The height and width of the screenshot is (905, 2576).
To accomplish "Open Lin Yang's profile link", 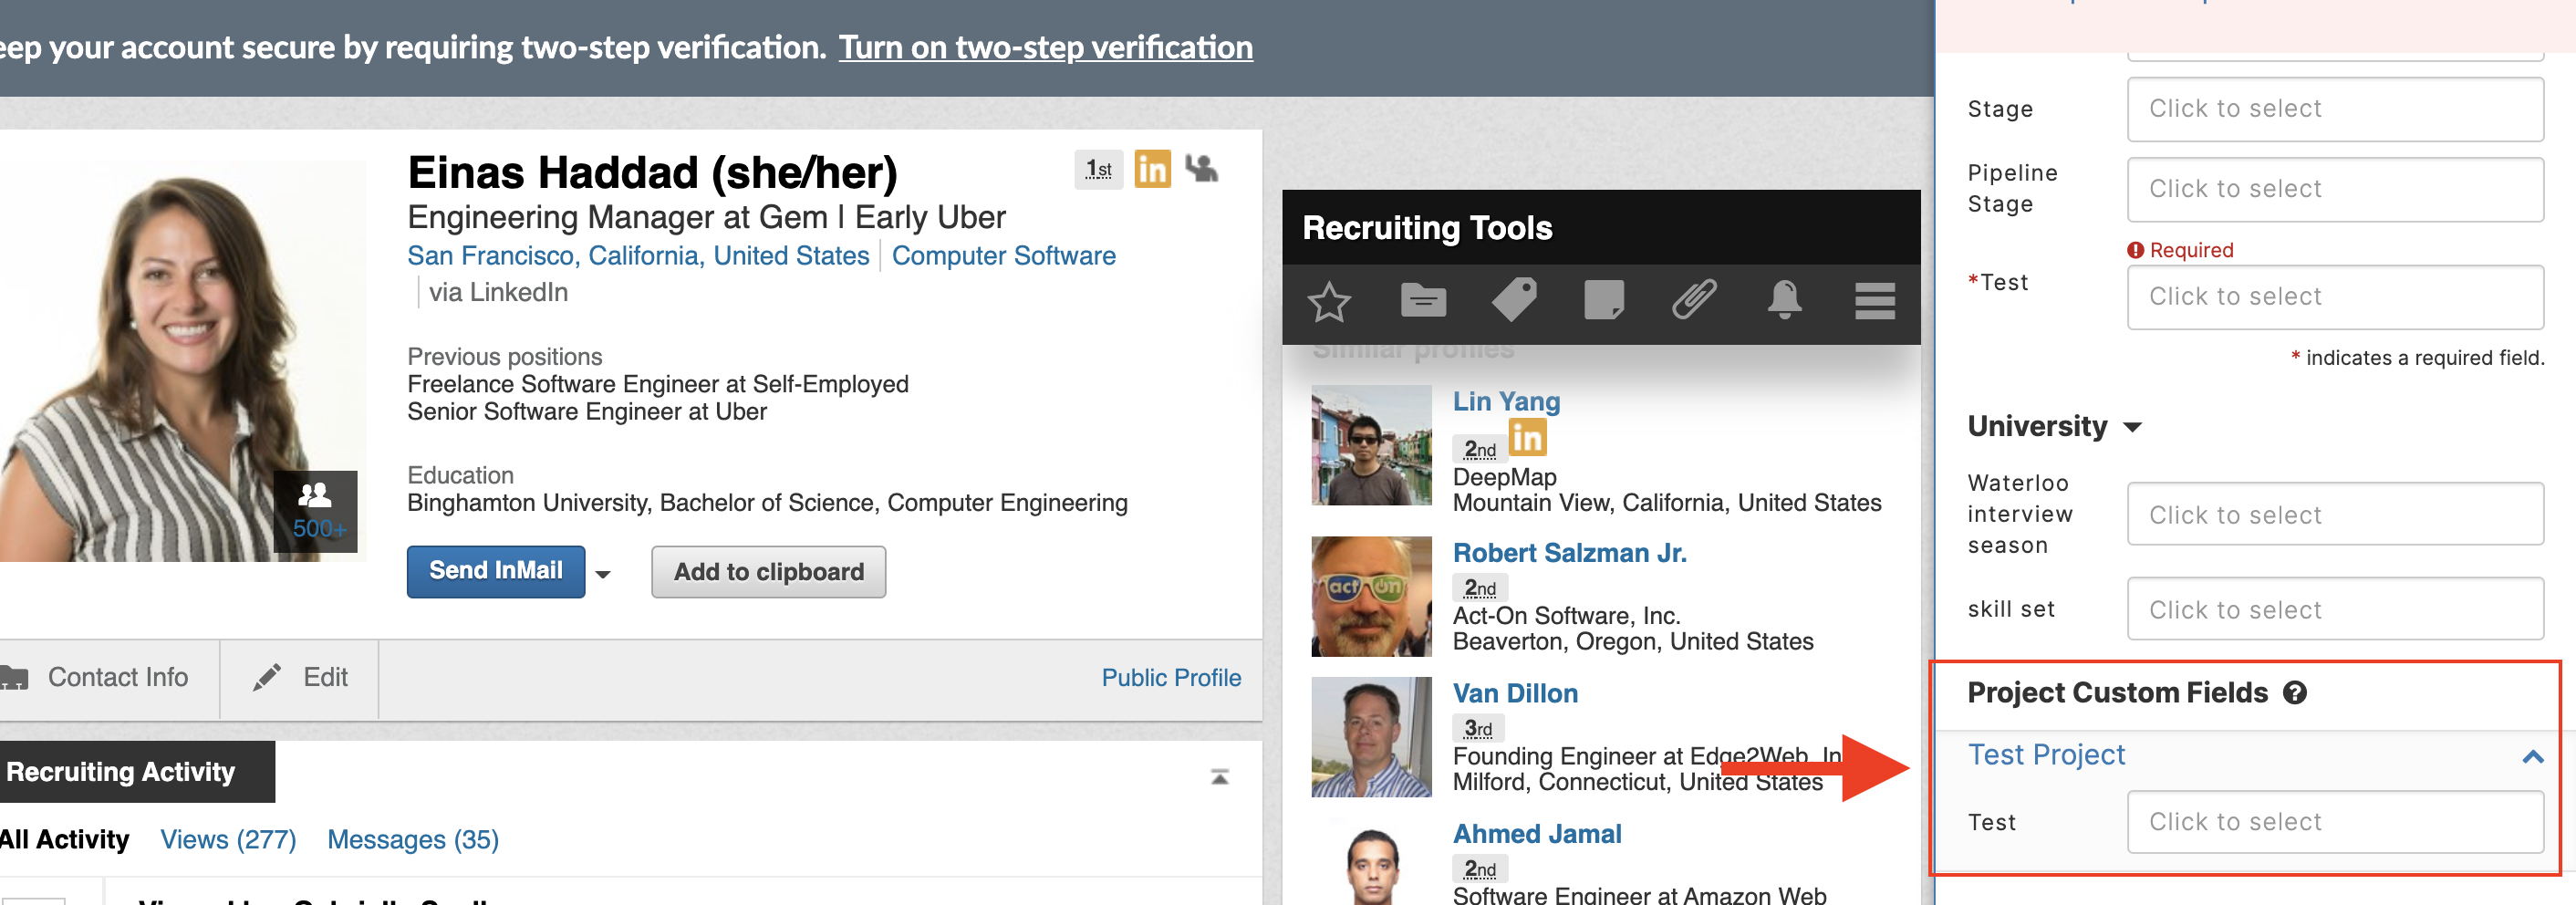I will [x=1506, y=401].
